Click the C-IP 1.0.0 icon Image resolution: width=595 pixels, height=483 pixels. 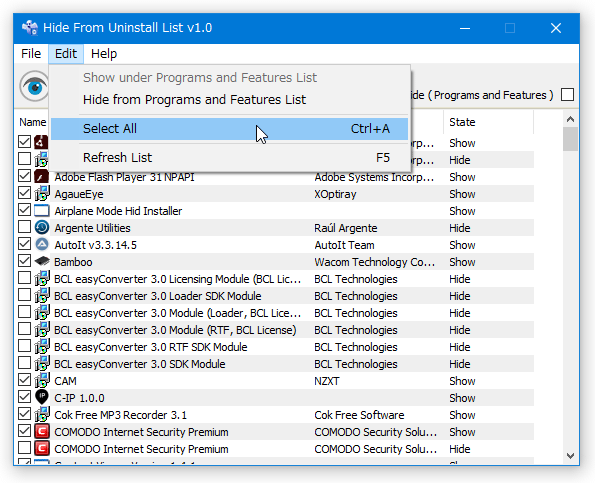[42, 397]
